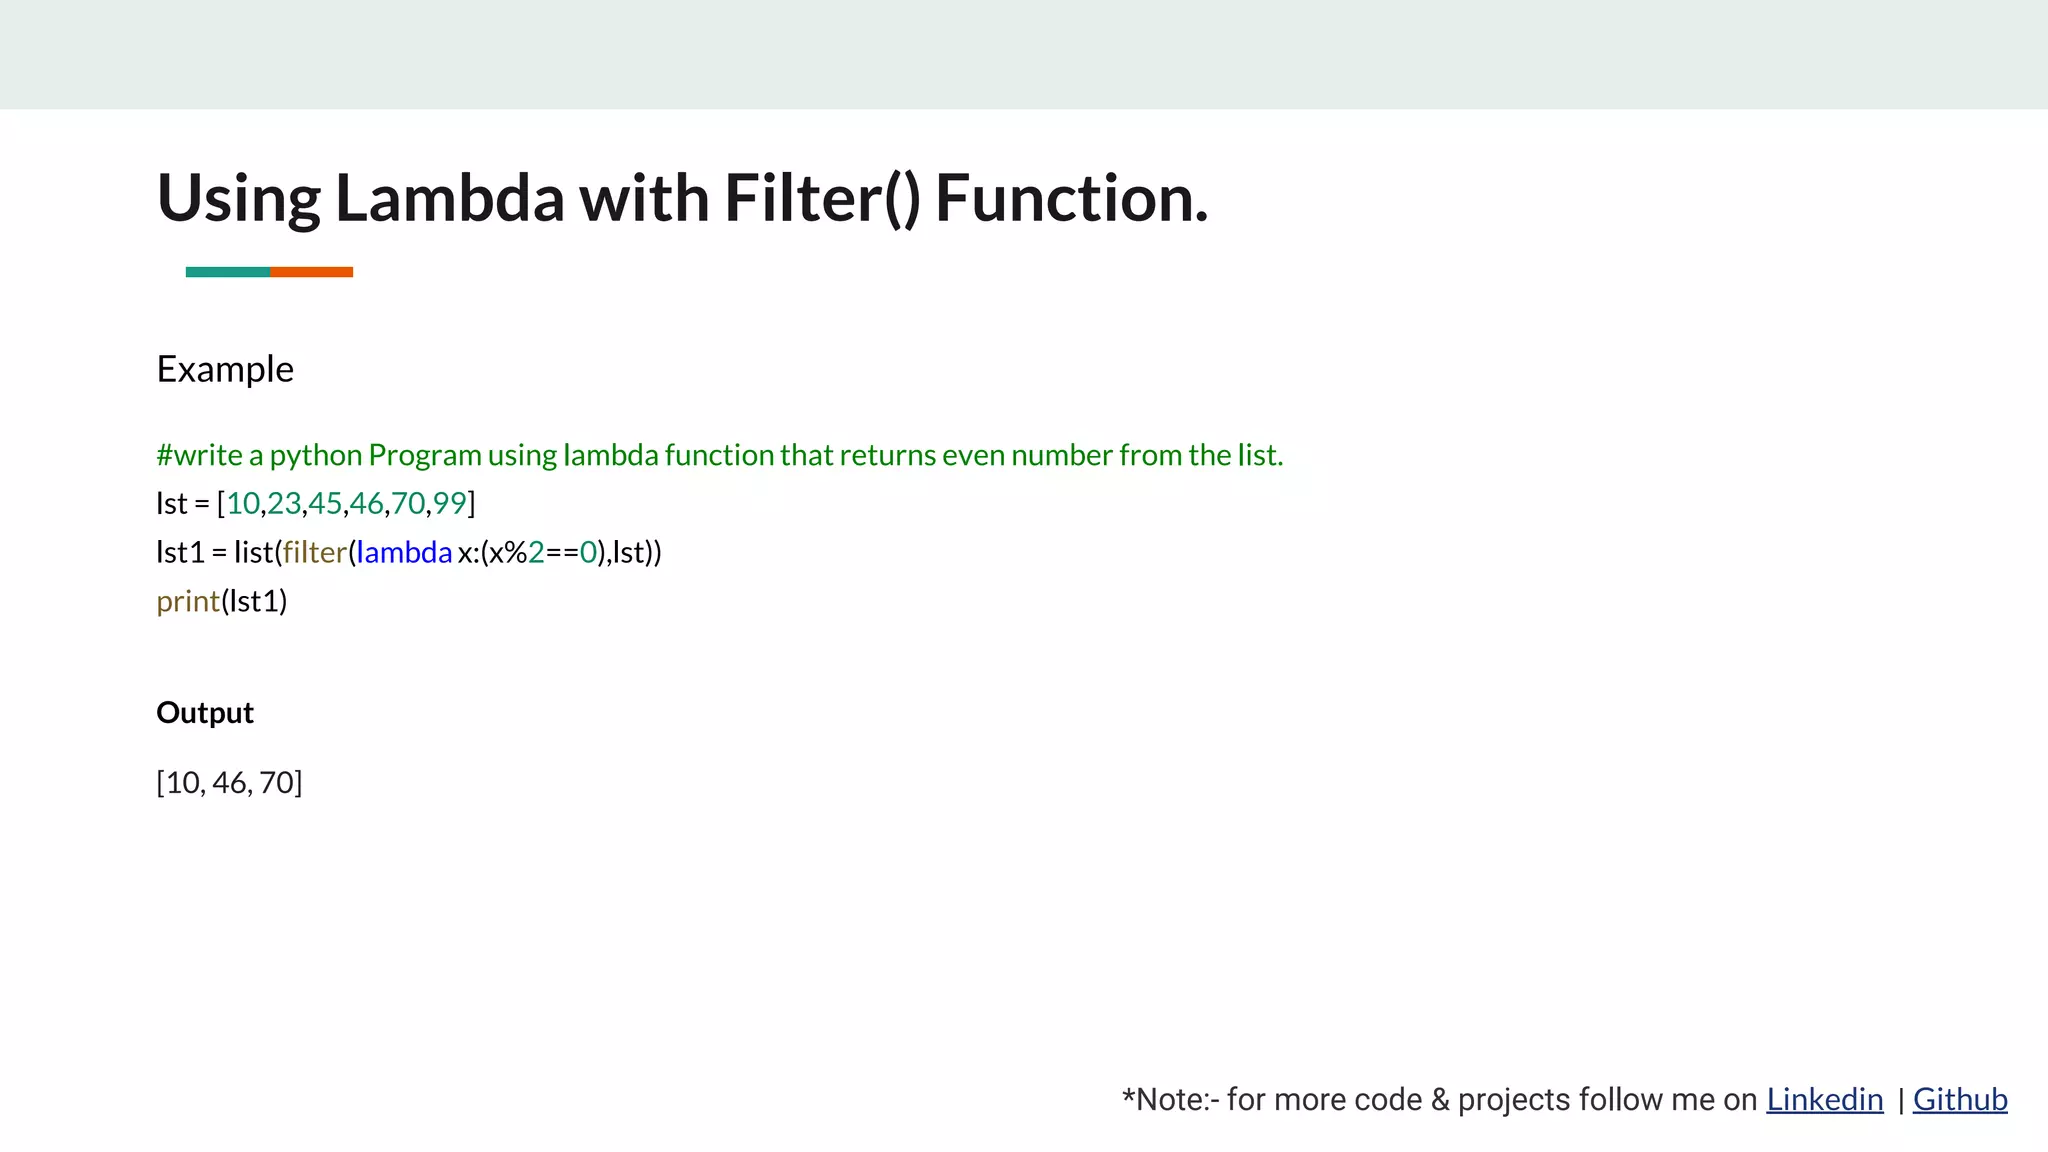2048x1152 pixels.
Task: Click the "lst1" variable at the assignment line start
Action: point(180,552)
